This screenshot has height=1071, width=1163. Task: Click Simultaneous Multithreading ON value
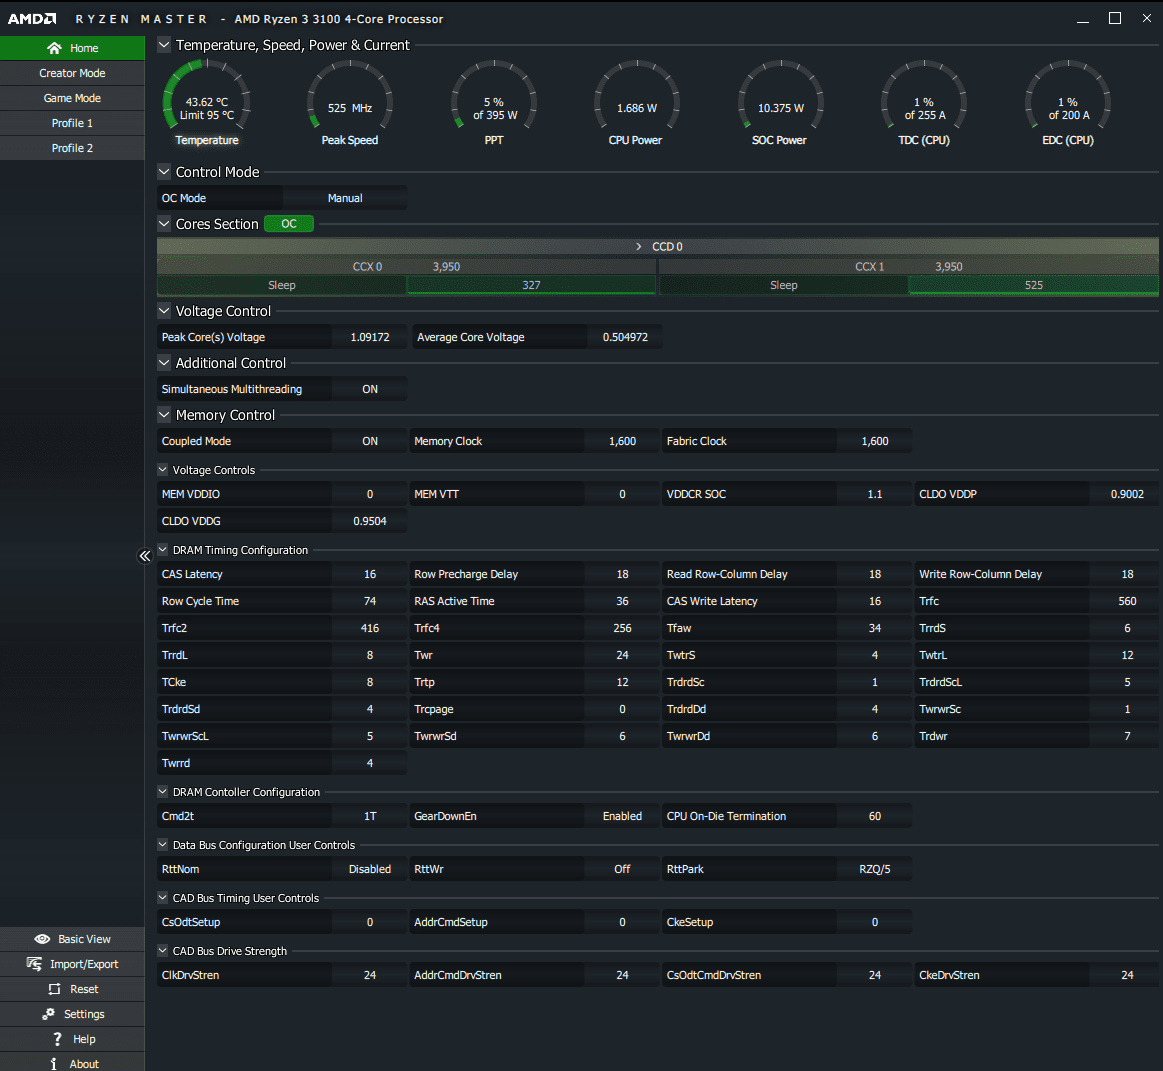369,389
